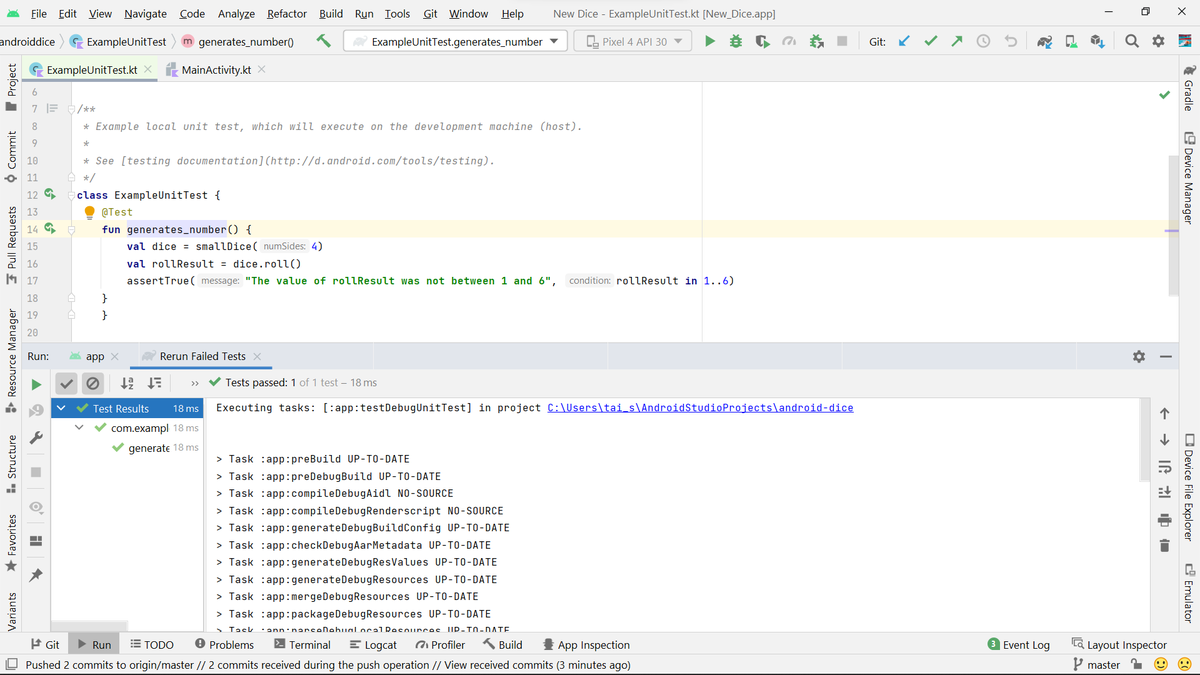Click run gutter icon beside class ExampleUnitTest
Image resolution: width=1200 pixels, height=675 pixels.
49,195
